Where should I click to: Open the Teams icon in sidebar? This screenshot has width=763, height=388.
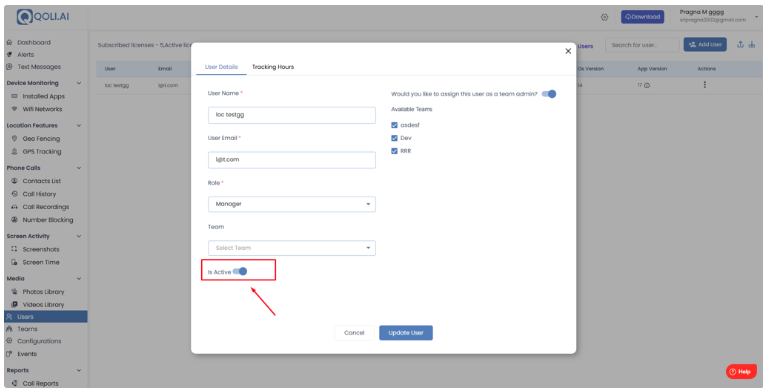[x=10, y=329]
